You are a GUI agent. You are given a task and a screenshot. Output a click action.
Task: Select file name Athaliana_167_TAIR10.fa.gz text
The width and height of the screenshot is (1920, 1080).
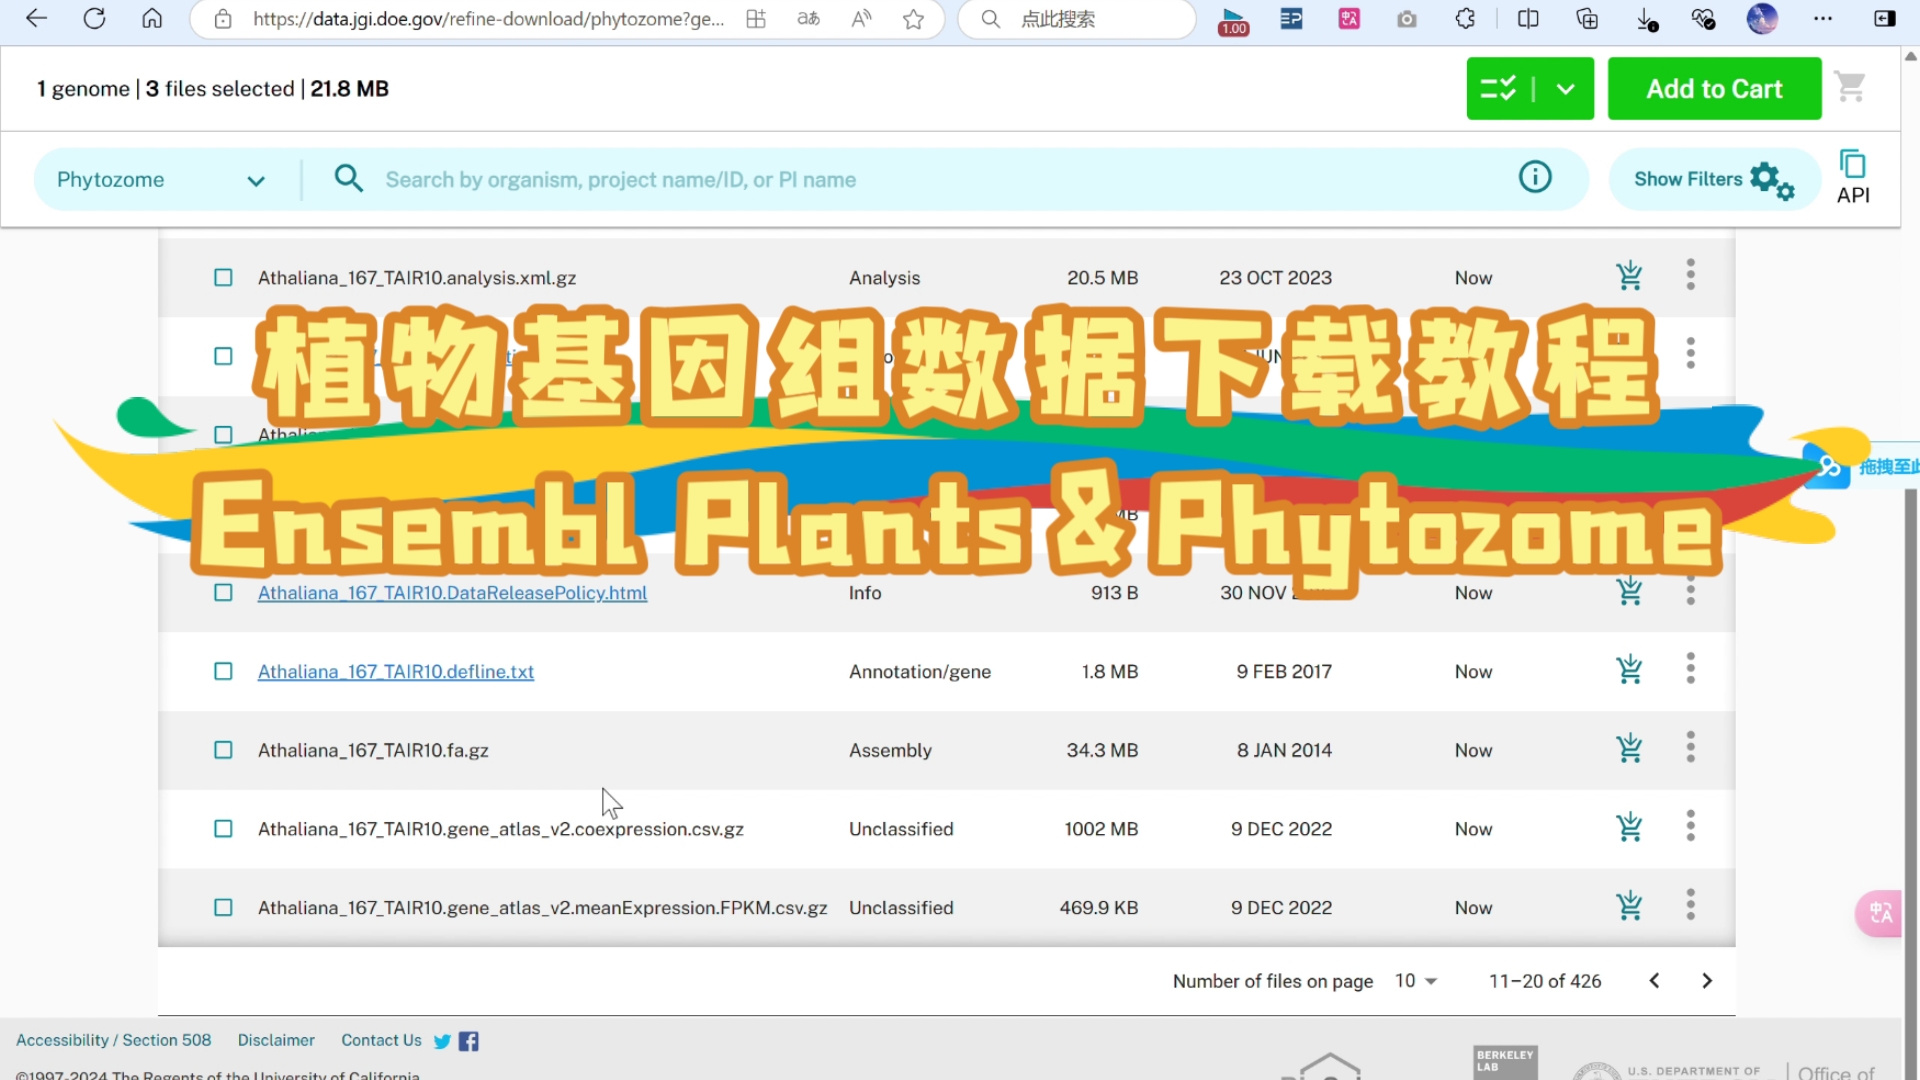tap(373, 751)
